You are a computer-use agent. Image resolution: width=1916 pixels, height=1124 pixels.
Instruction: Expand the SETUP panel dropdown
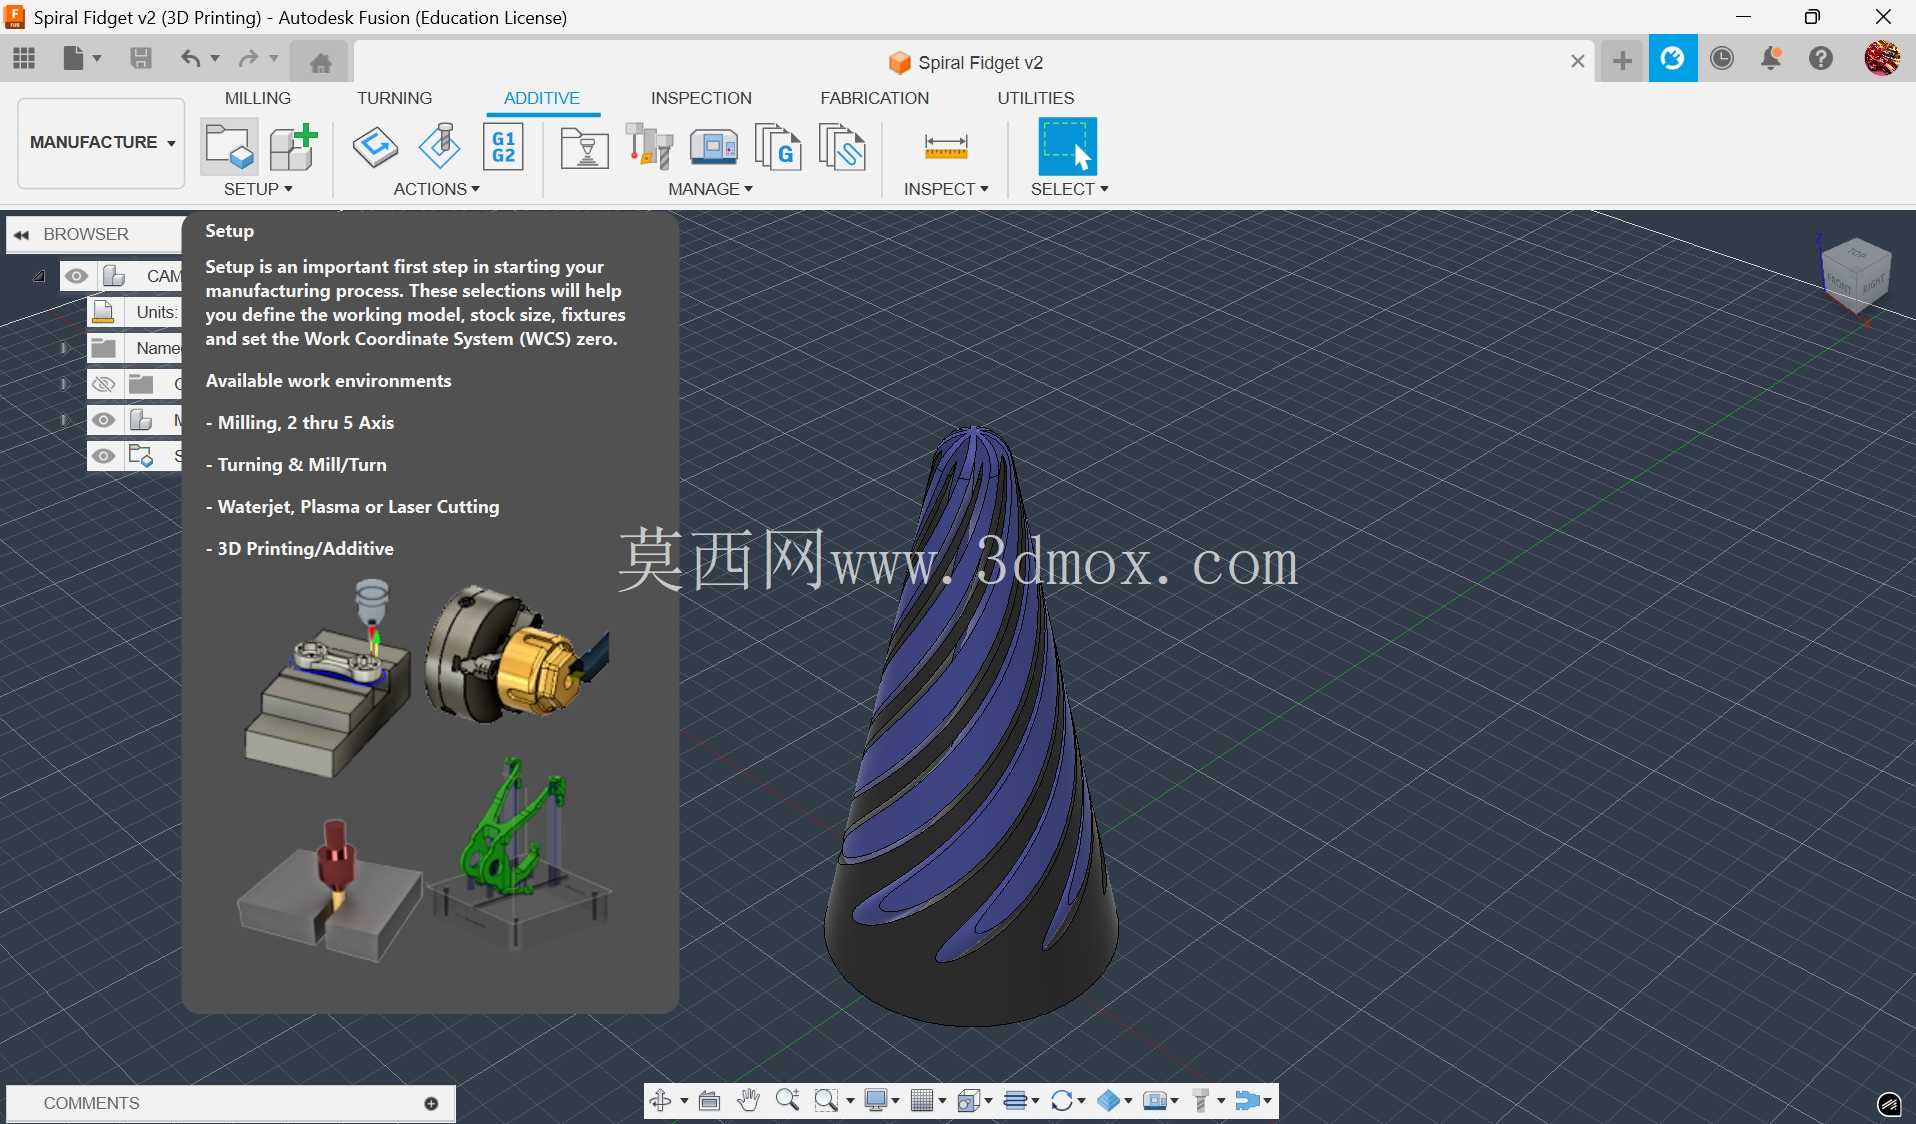coord(258,189)
